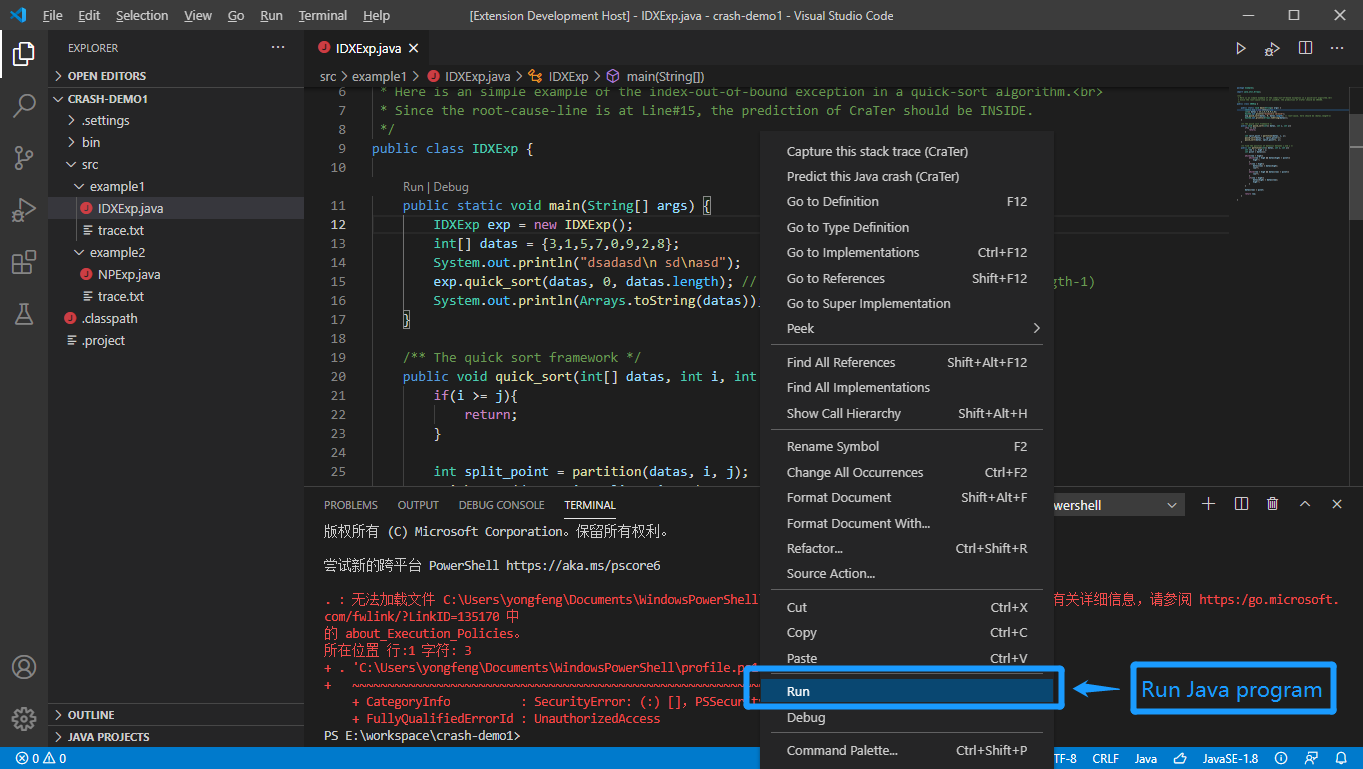Click the VS Code logo in title bar
The width and height of the screenshot is (1363, 769).
click(x=18, y=15)
